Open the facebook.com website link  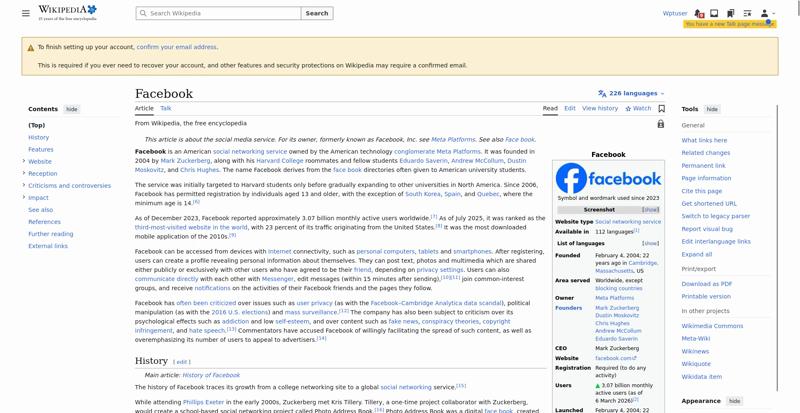point(616,358)
